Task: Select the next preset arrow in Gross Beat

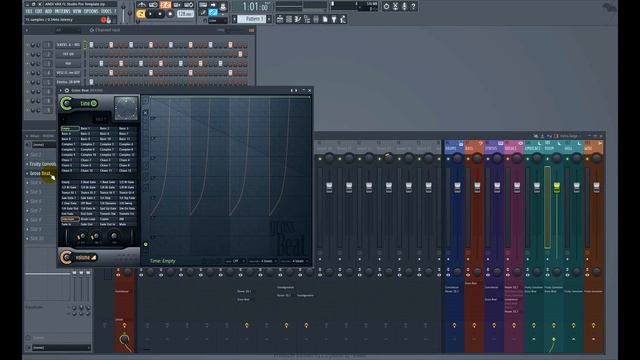Action: tap(296, 90)
